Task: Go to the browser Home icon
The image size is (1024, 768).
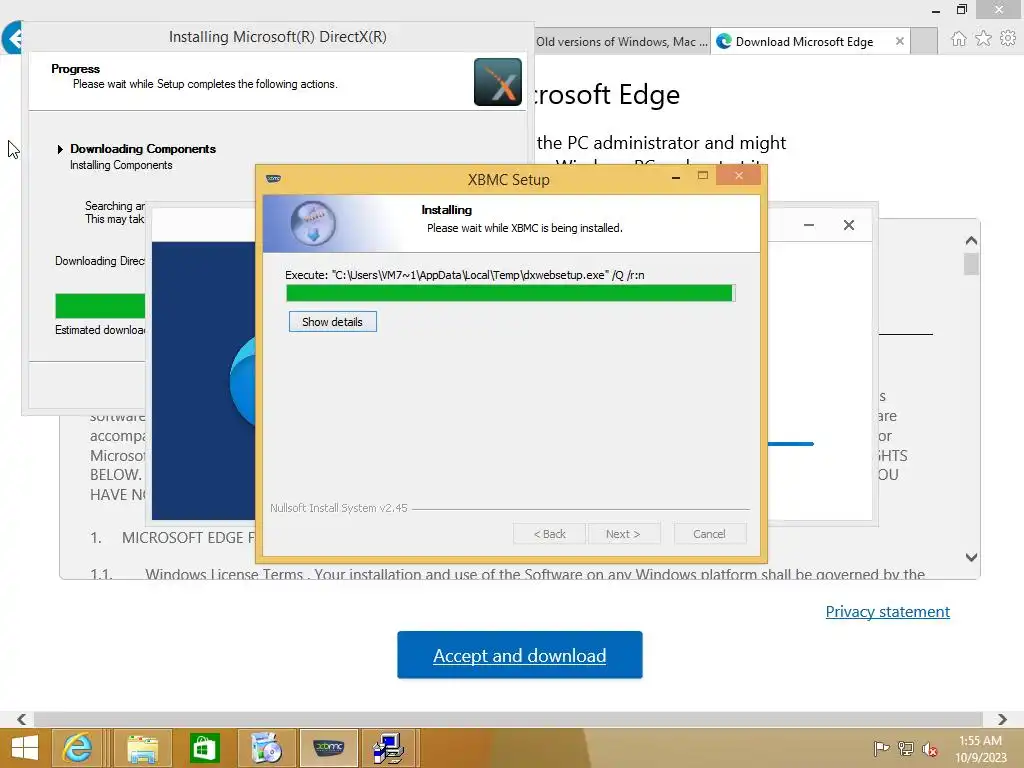Action: [958, 39]
